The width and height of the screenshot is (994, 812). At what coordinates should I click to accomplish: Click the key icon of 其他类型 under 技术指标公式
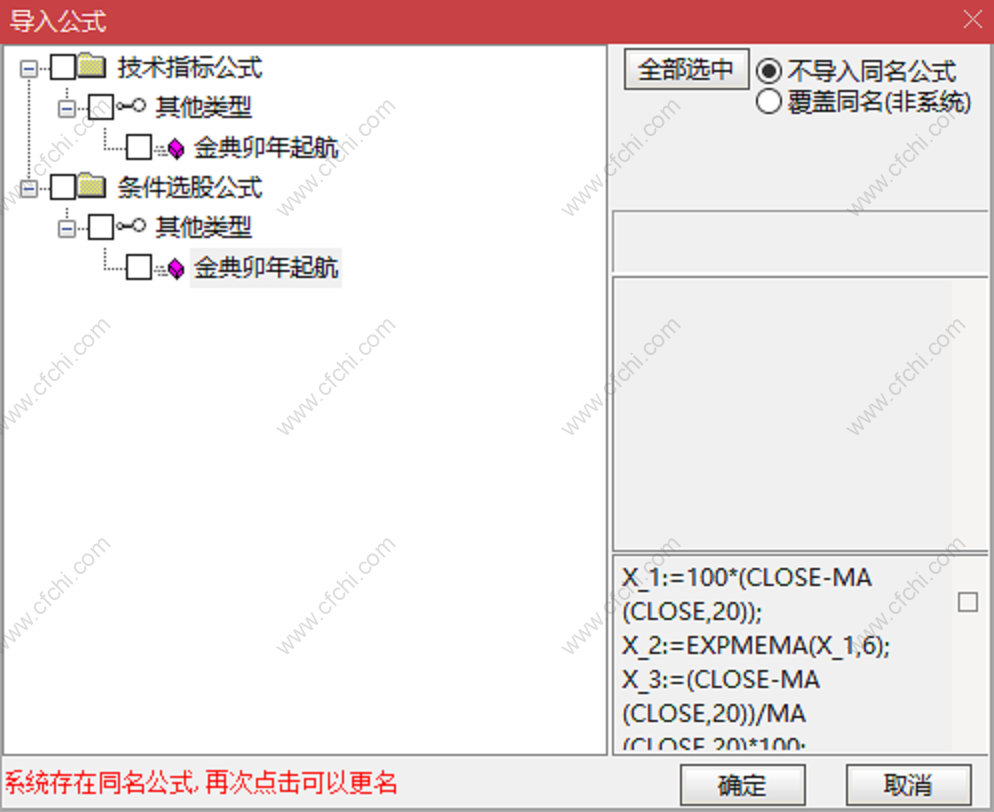[x=131, y=105]
